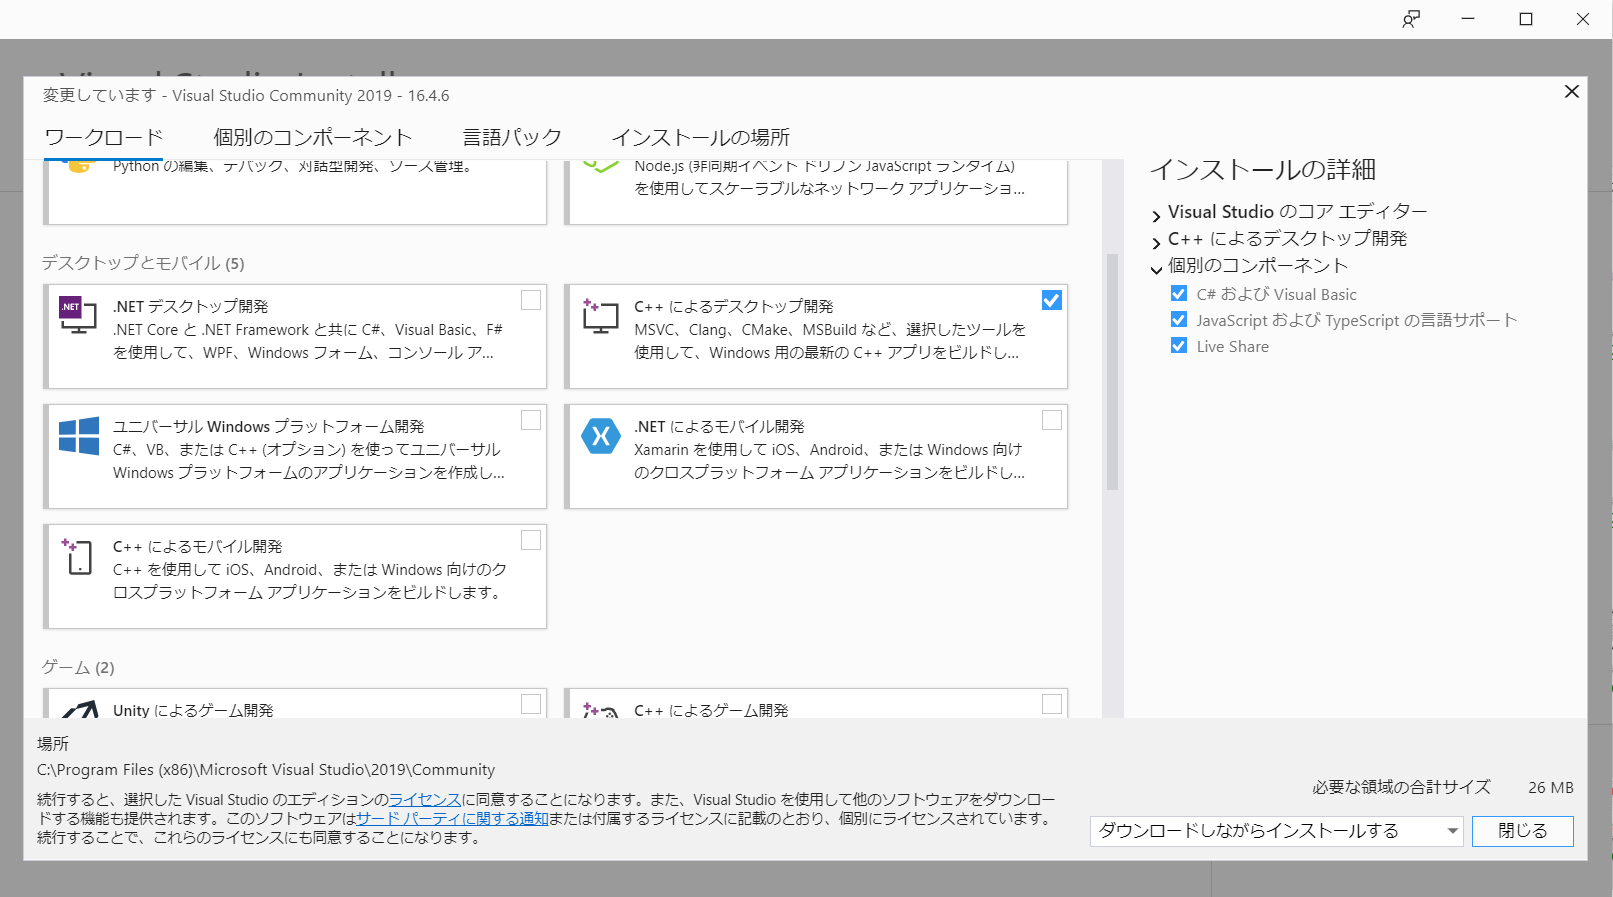Click the インストールの詳細 heading
Screen dimensions: 1613x897
(1263, 170)
